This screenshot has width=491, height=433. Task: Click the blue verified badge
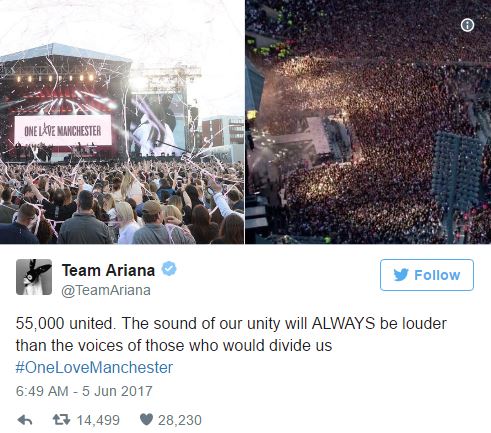169,269
